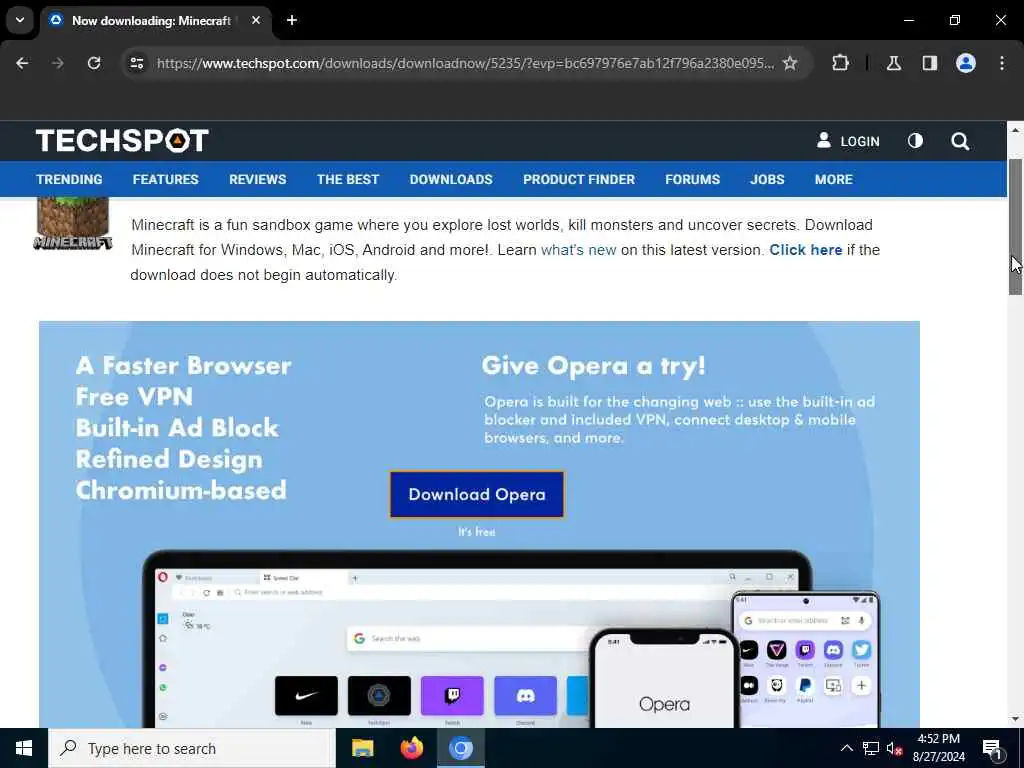
Task: Click "Give Opera a try!" heading
Action: (x=593, y=366)
